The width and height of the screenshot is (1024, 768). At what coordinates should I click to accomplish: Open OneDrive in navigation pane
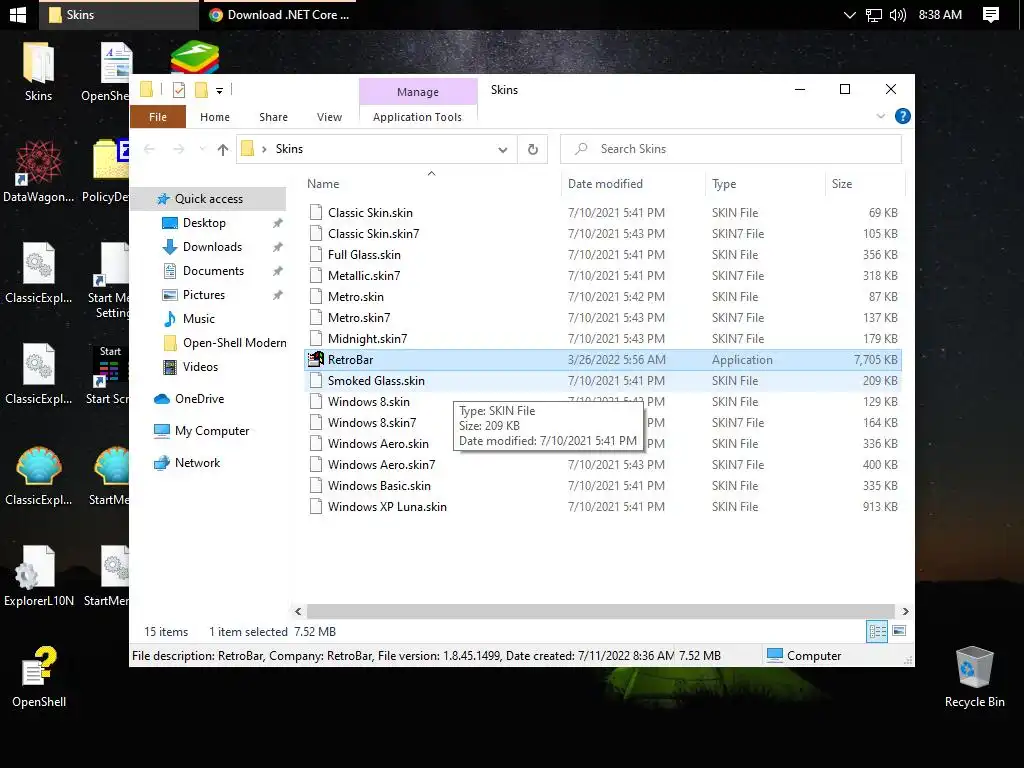pos(199,399)
